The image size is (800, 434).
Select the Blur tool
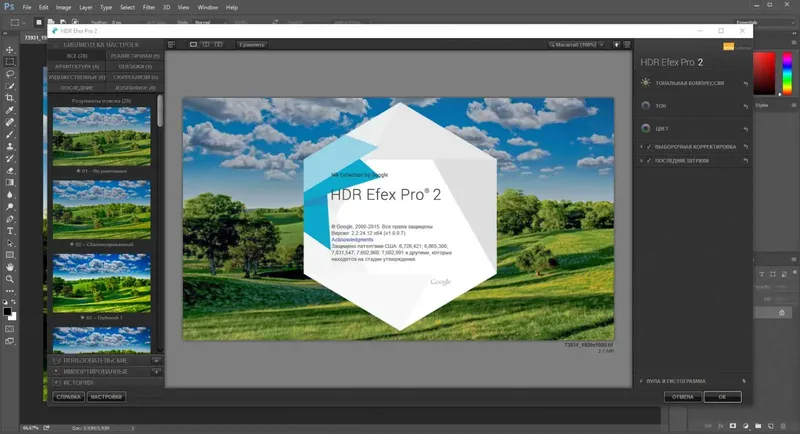tap(10, 195)
